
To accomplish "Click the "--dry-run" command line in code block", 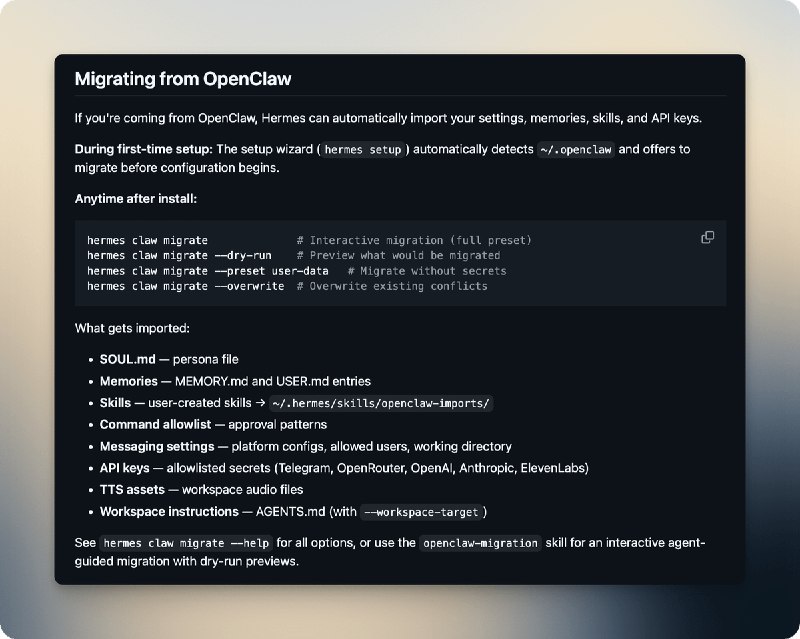I will 179,256.
